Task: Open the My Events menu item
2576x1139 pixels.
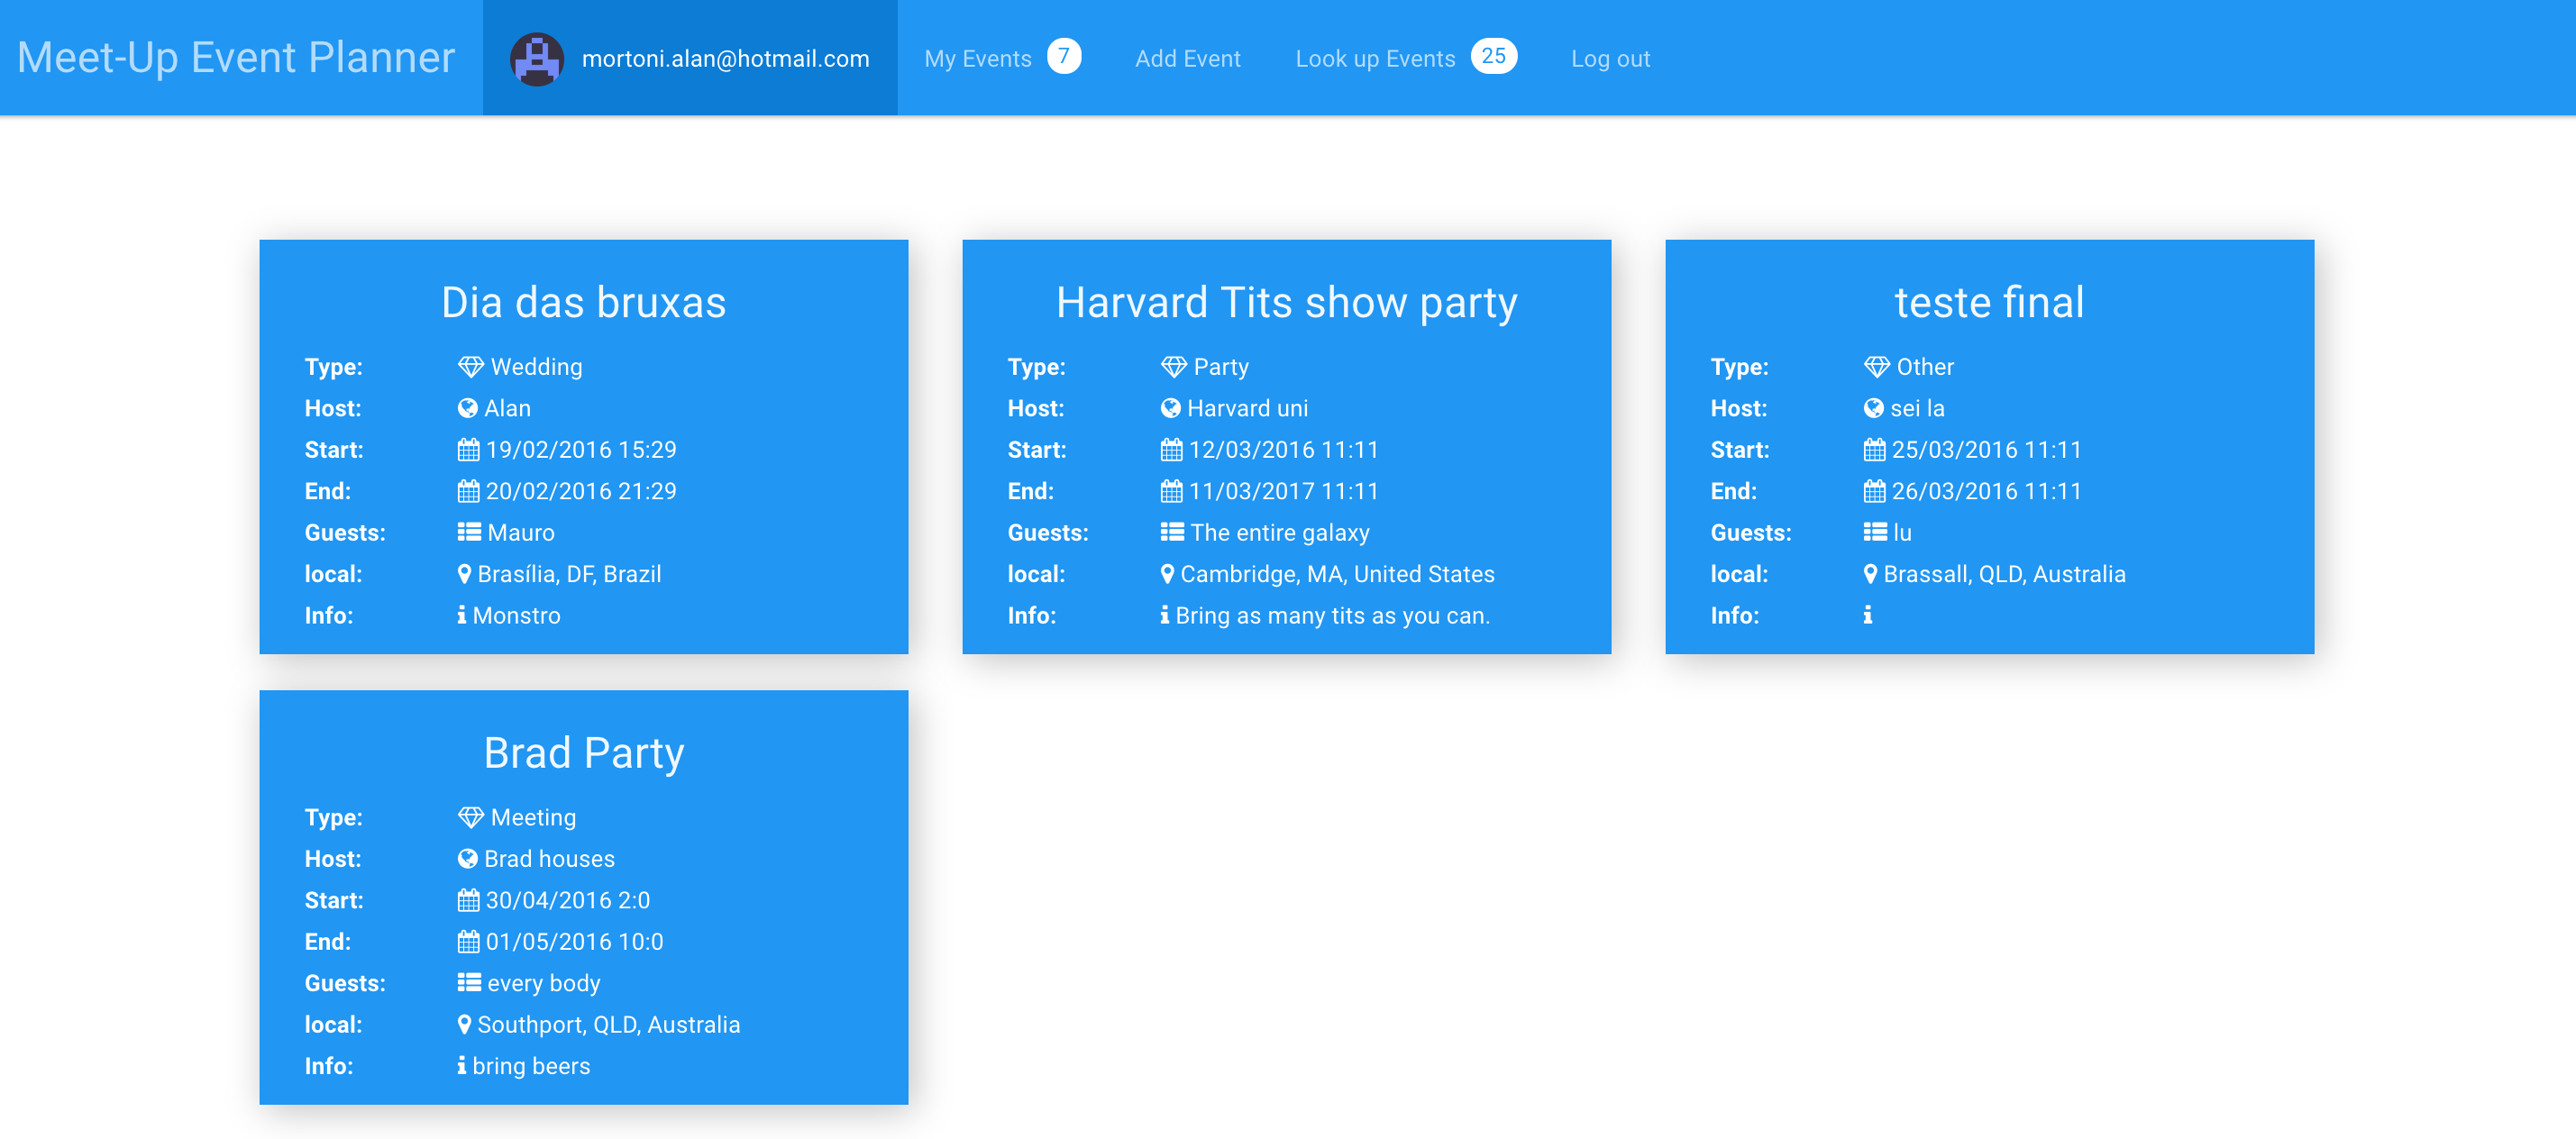Action: coord(977,59)
